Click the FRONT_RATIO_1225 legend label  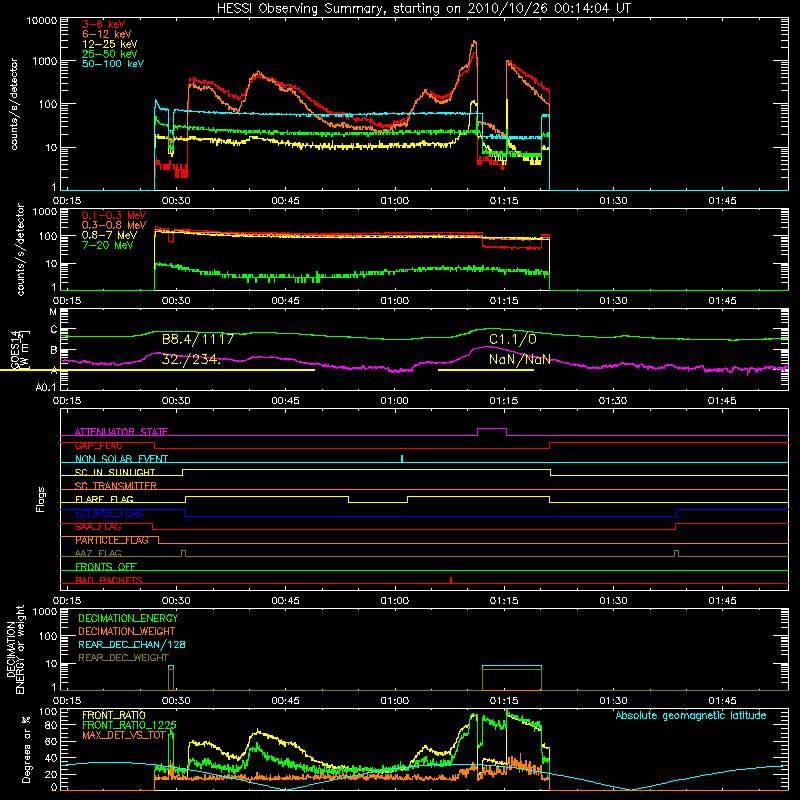[129, 725]
